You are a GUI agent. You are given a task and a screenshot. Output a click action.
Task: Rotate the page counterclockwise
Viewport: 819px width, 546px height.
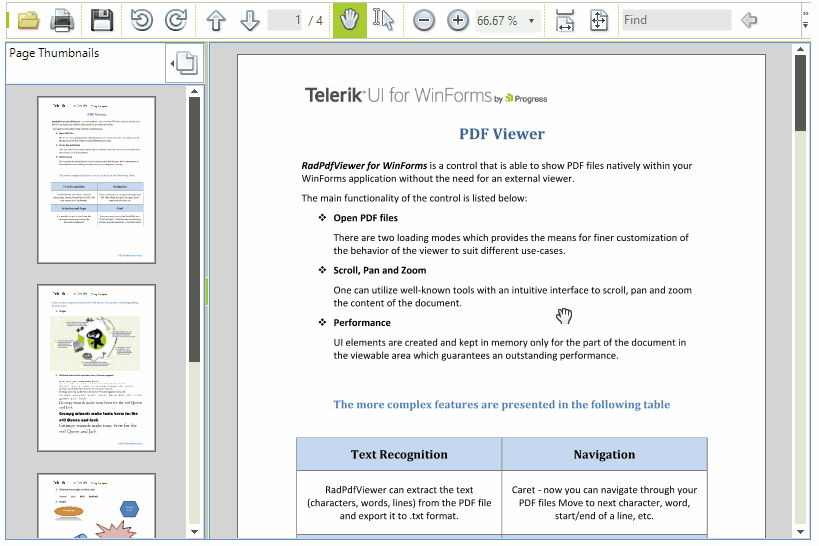142,20
